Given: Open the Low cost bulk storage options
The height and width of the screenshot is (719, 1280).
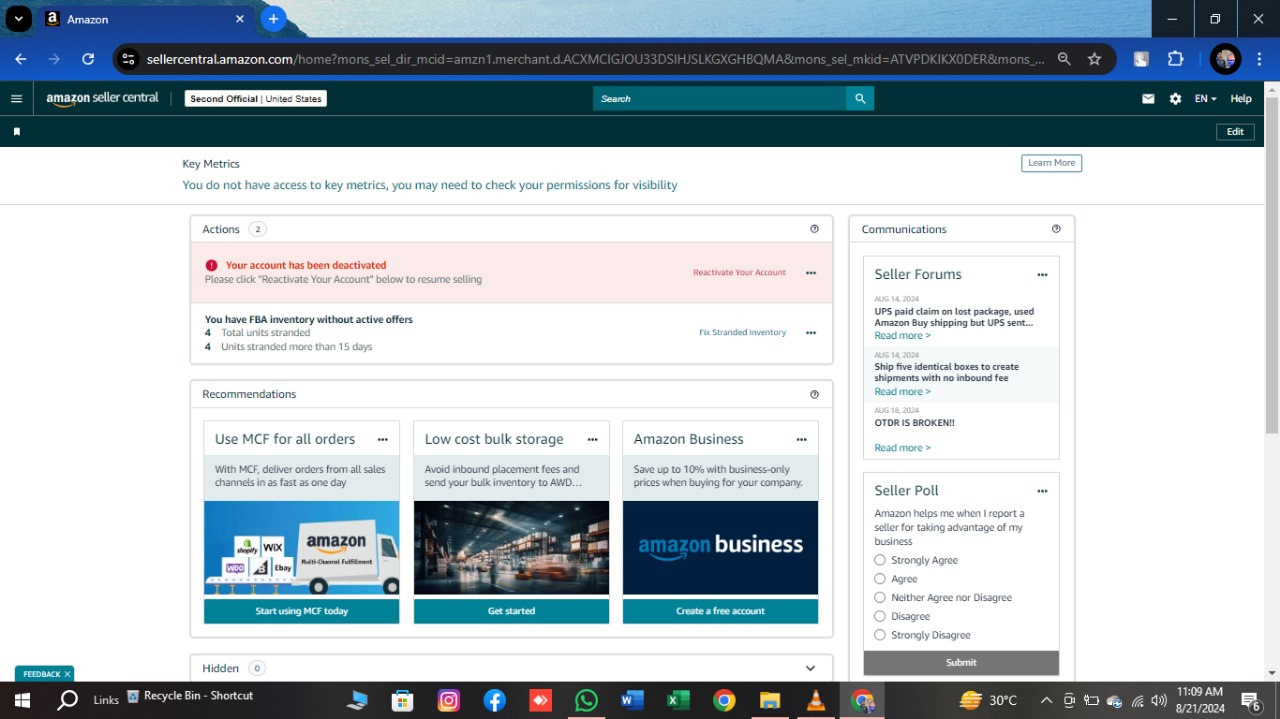Looking at the screenshot, I should point(592,439).
